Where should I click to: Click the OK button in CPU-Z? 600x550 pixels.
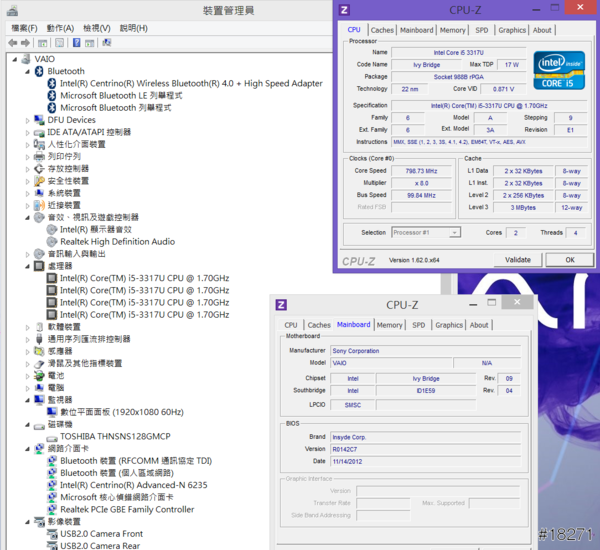(x=569, y=259)
